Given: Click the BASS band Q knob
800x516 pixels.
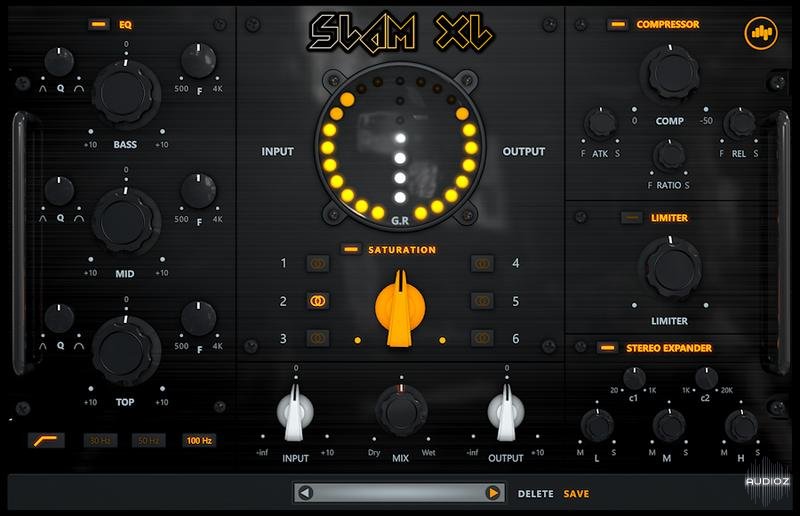Looking at the screenshot, I should coord(59,62).
